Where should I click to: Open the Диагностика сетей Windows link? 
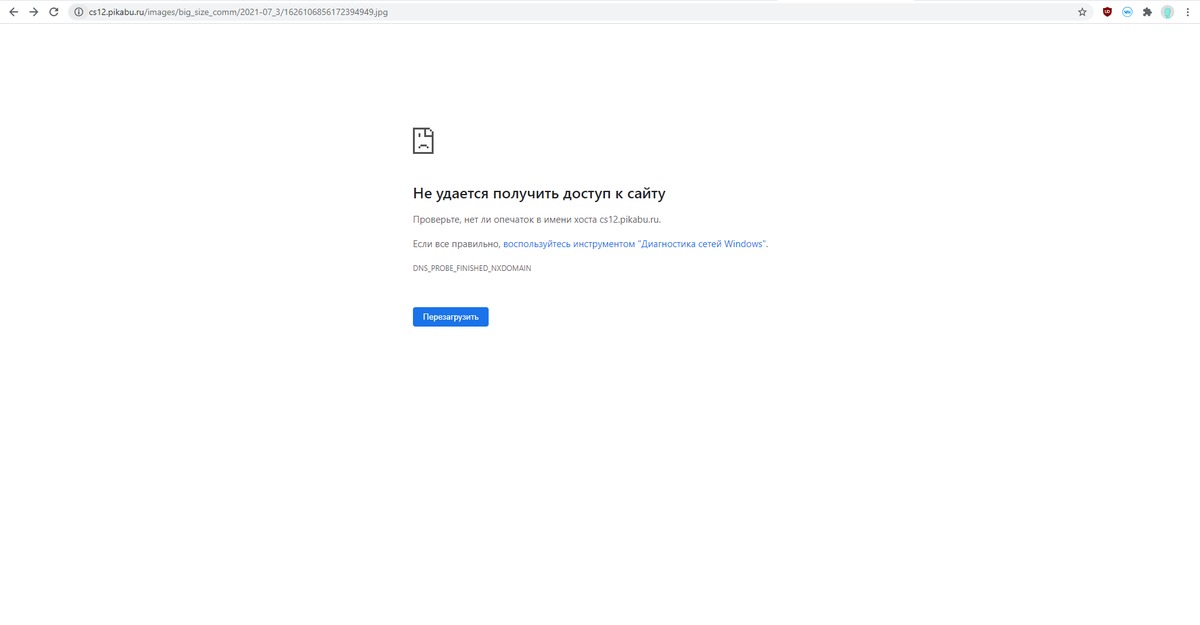(635, 244)
